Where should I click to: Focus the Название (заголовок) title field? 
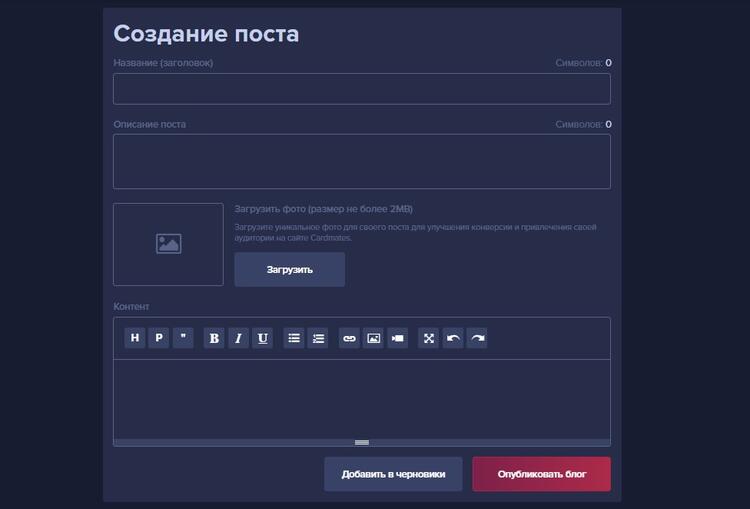click(x=361, y=89)
